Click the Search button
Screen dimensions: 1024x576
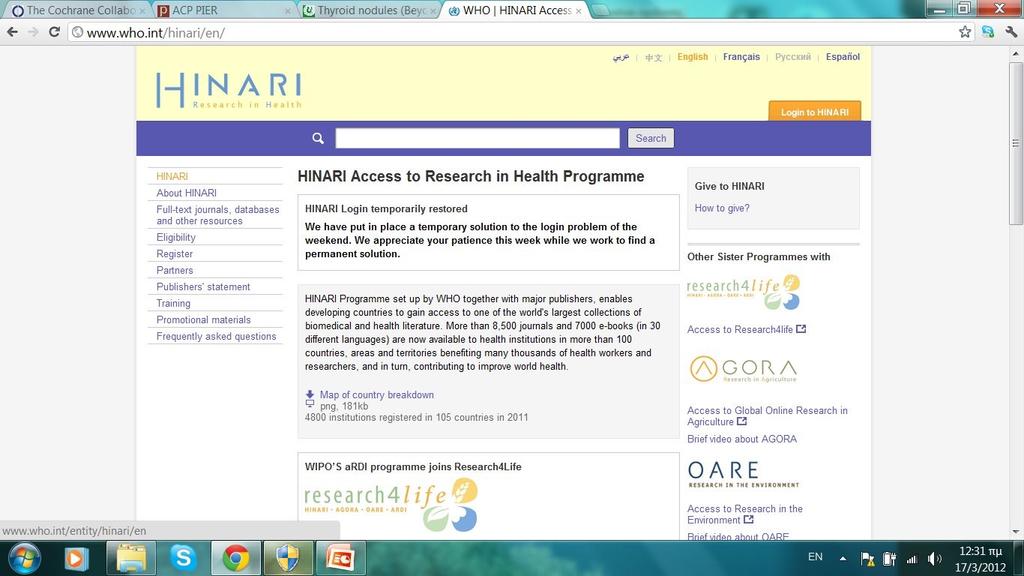[x=651, y=138]
